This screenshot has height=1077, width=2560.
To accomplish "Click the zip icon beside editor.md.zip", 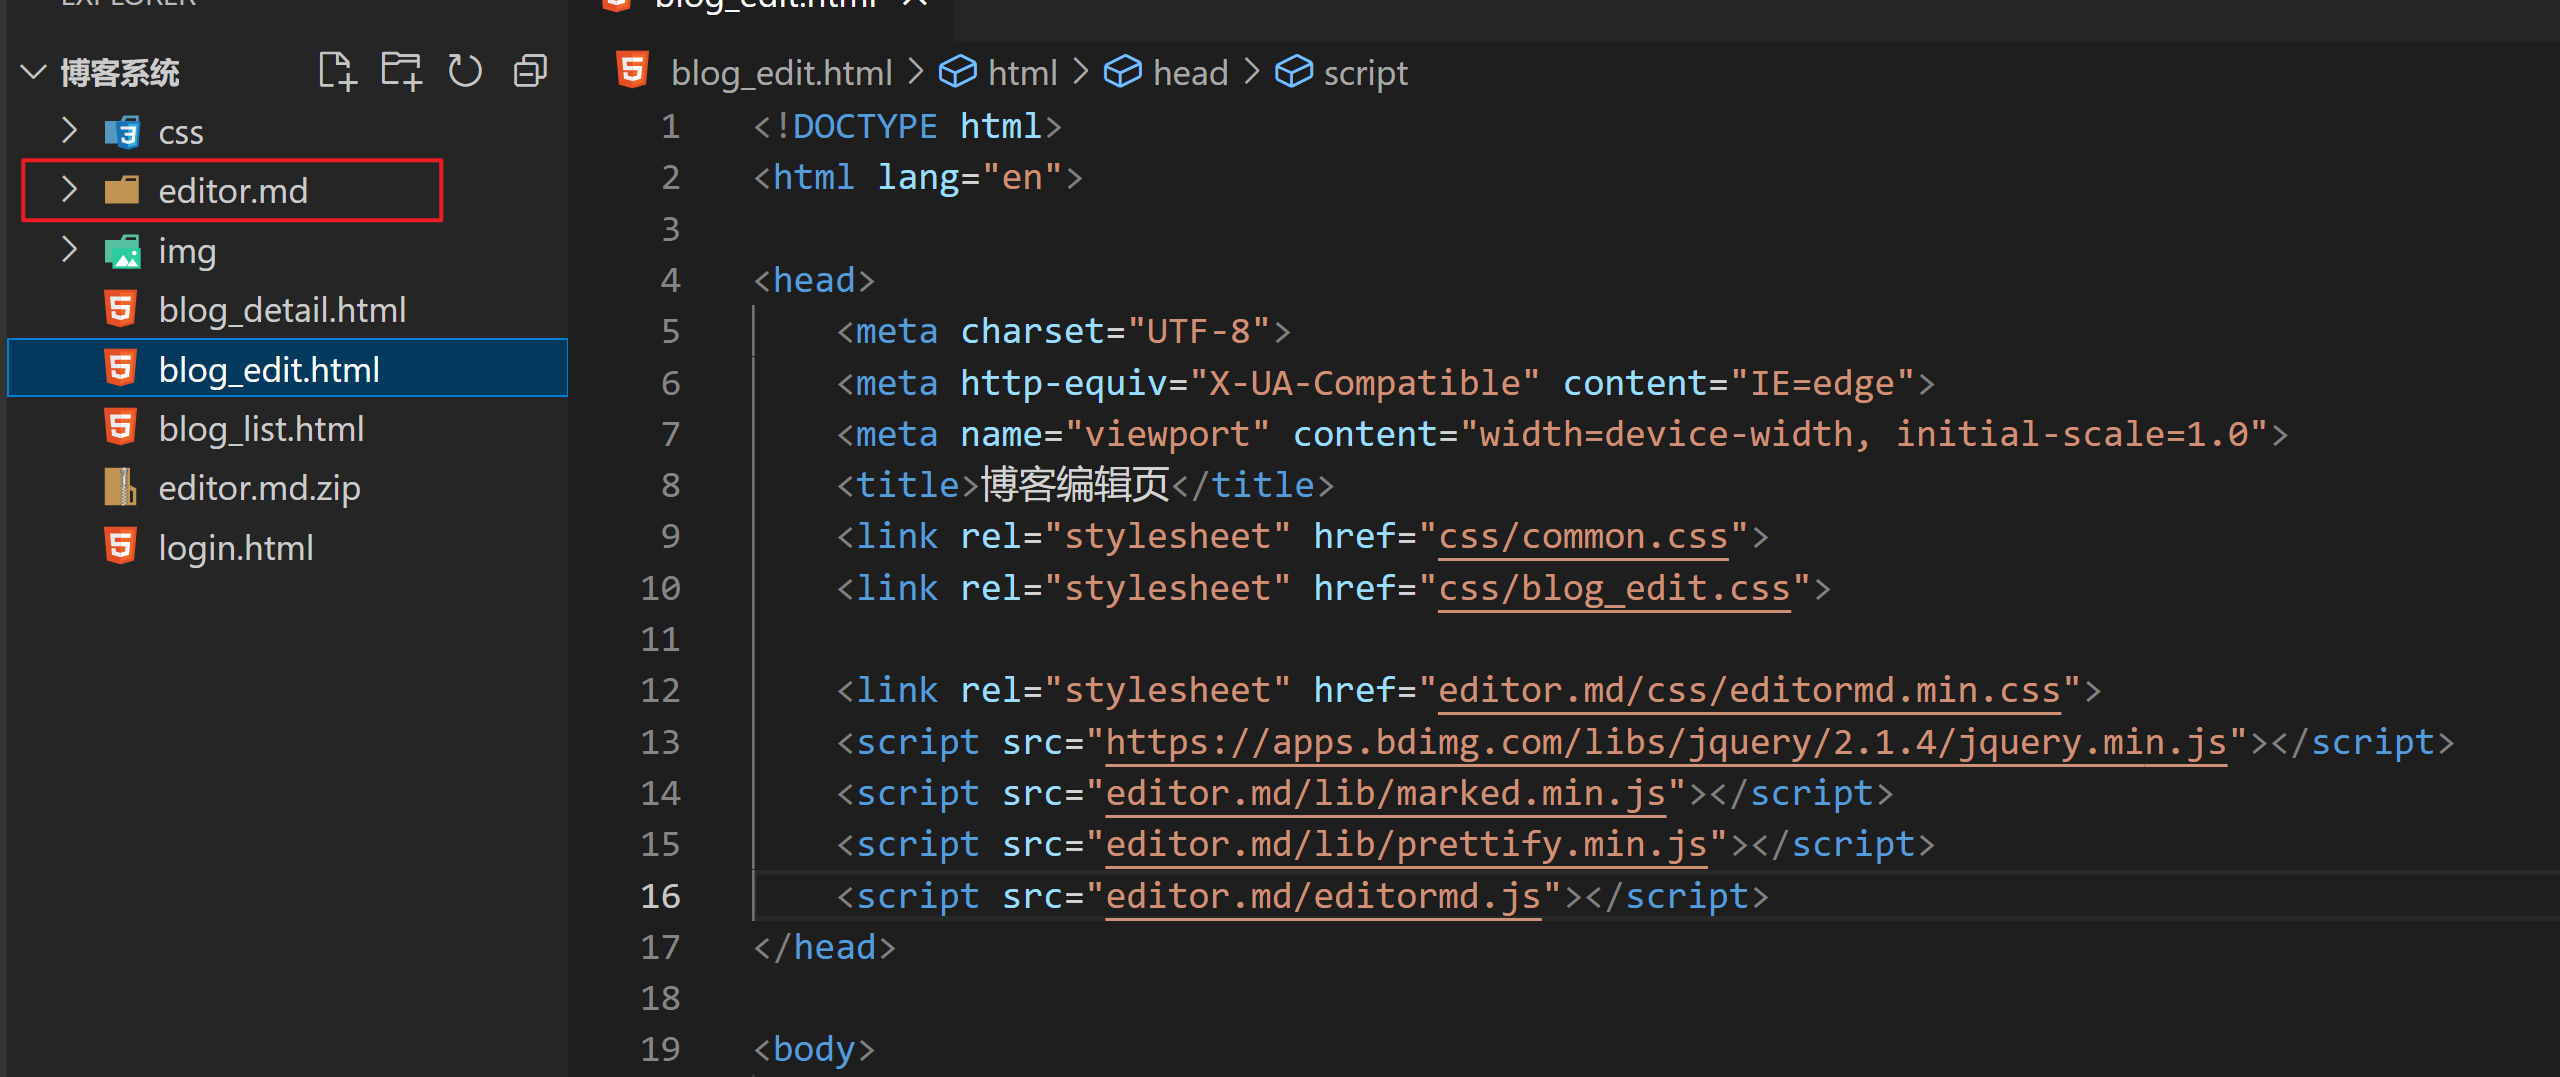I will point(120,487).
